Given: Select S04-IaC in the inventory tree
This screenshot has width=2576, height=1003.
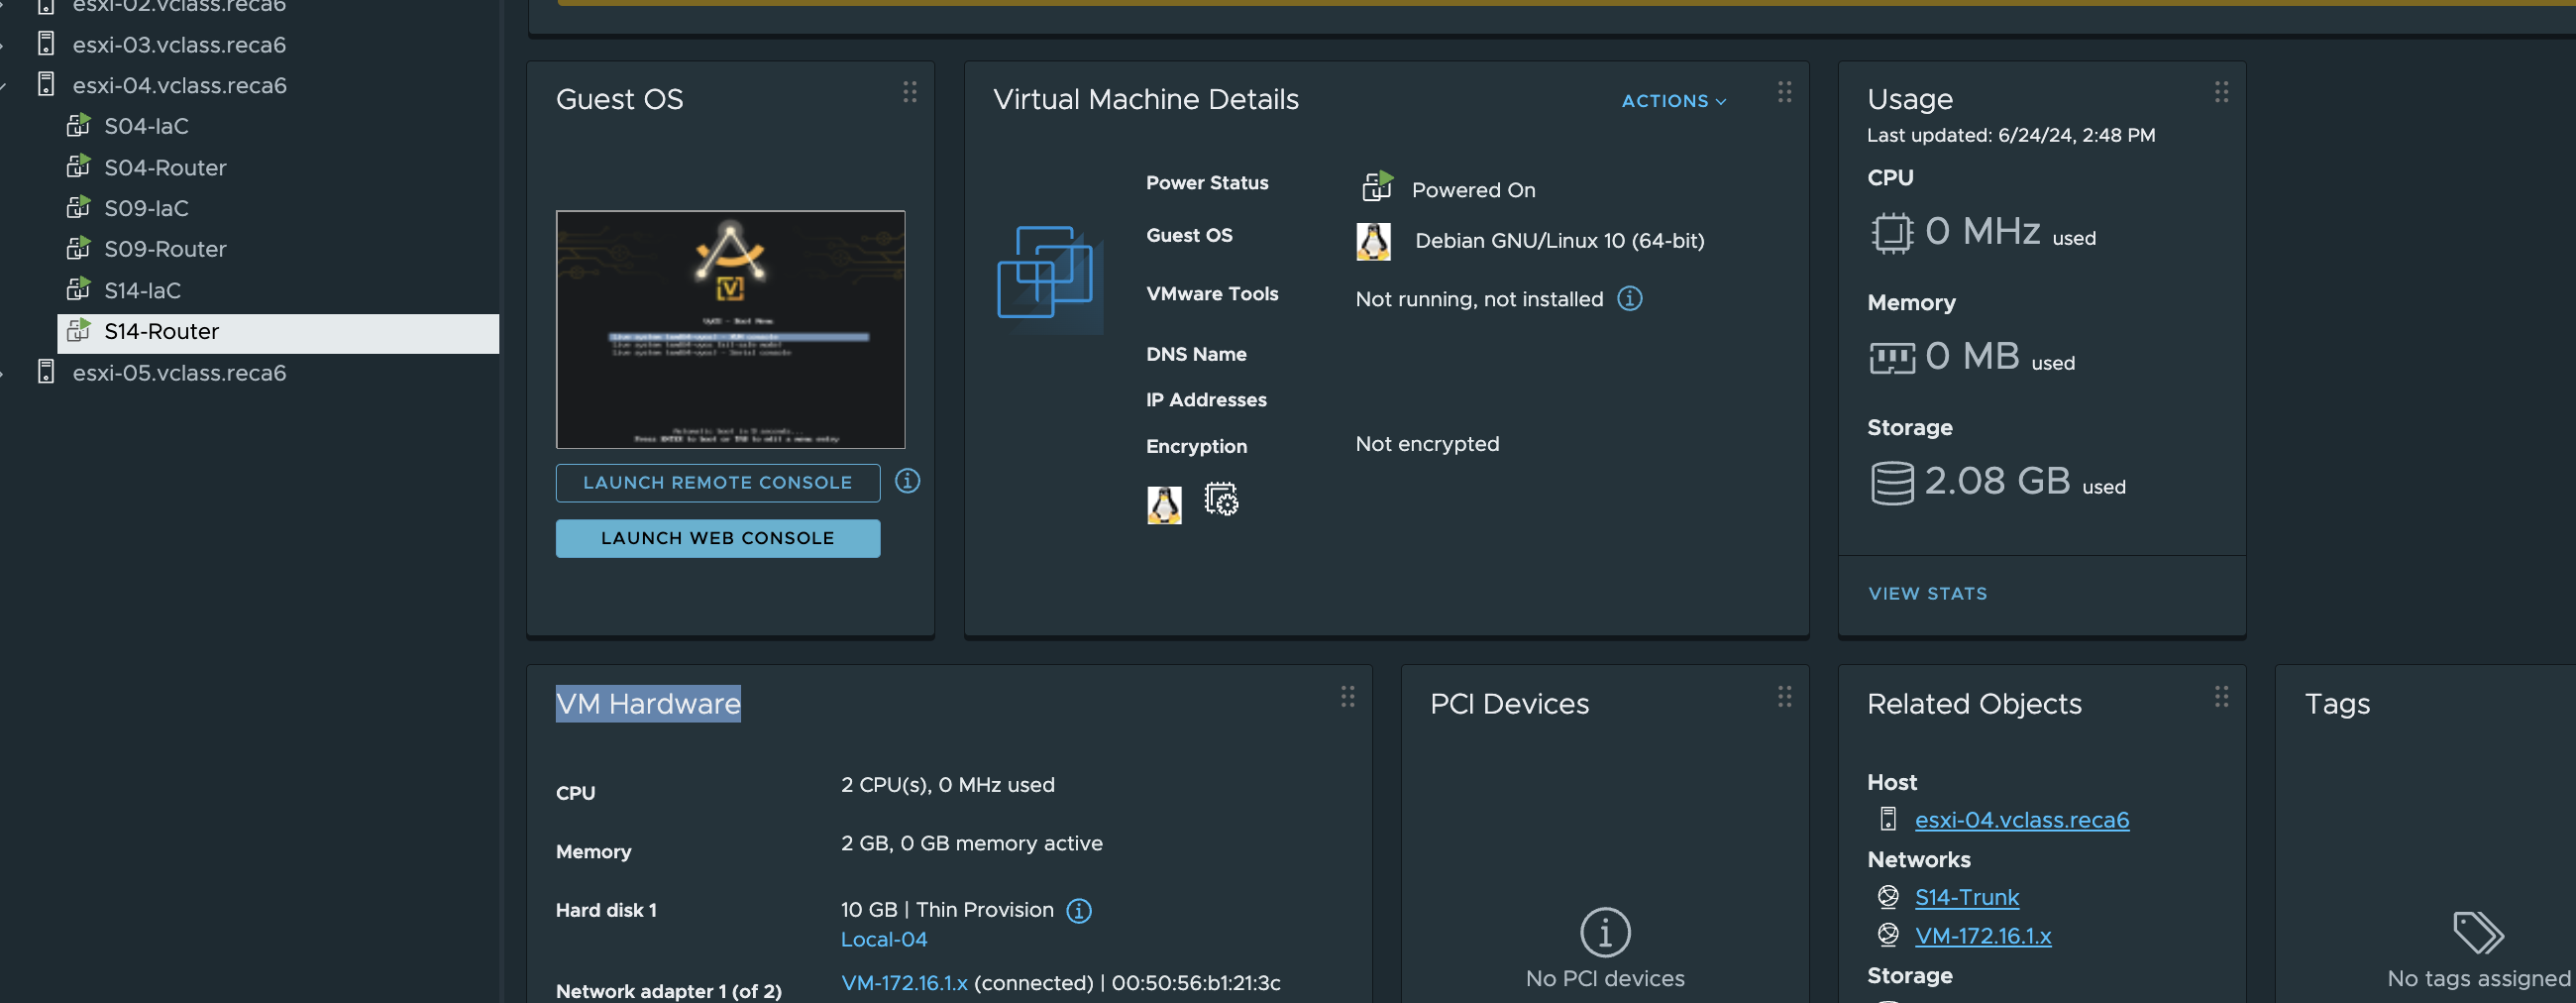Looking at the screenshot, I should click(147, 125).
